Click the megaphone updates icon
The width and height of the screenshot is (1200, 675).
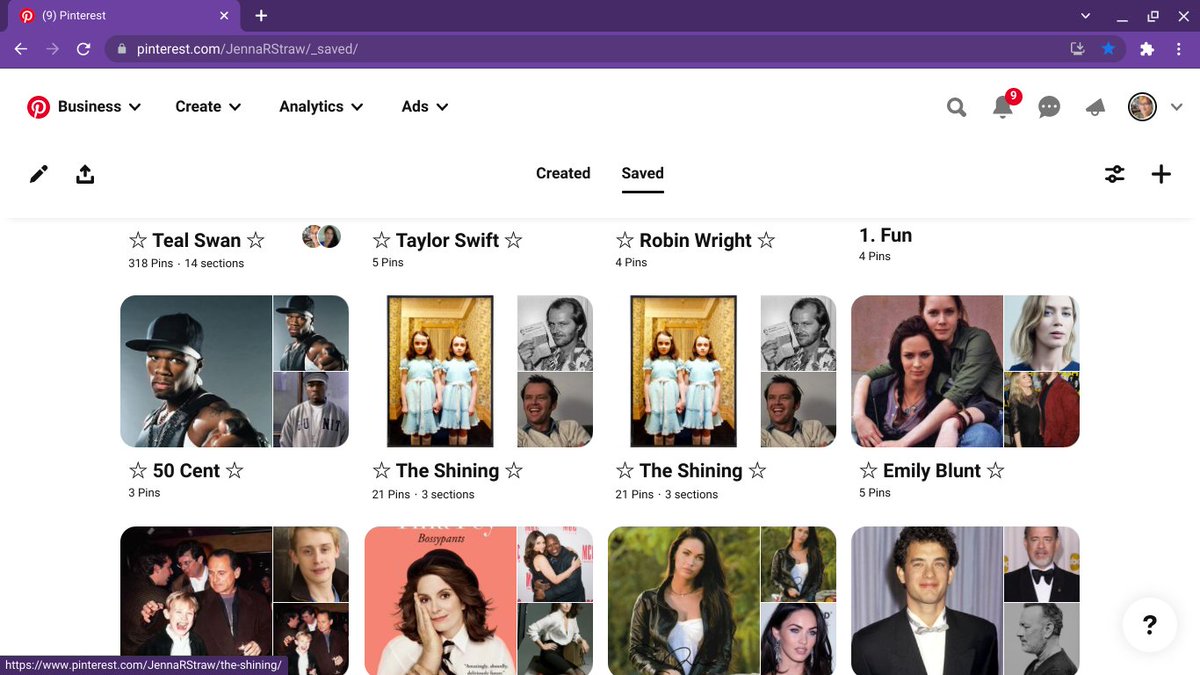click(1095, 107)
